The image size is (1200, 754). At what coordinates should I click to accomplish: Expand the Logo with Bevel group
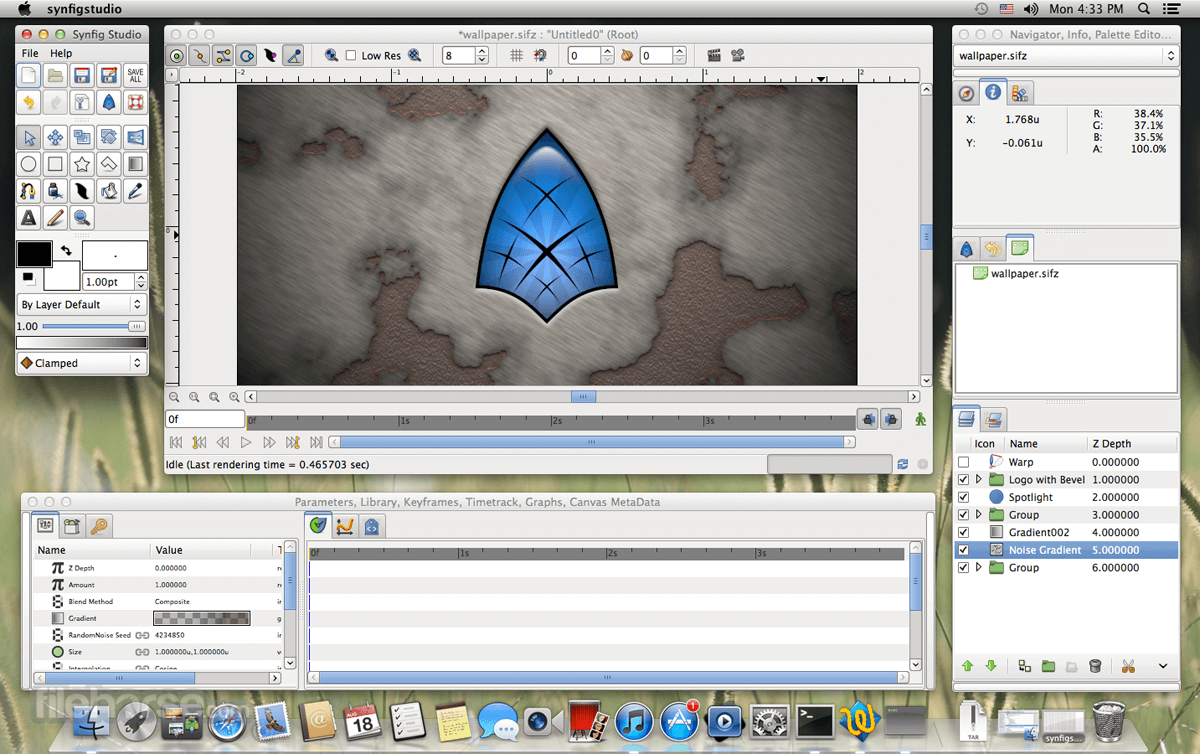(979, 480)
